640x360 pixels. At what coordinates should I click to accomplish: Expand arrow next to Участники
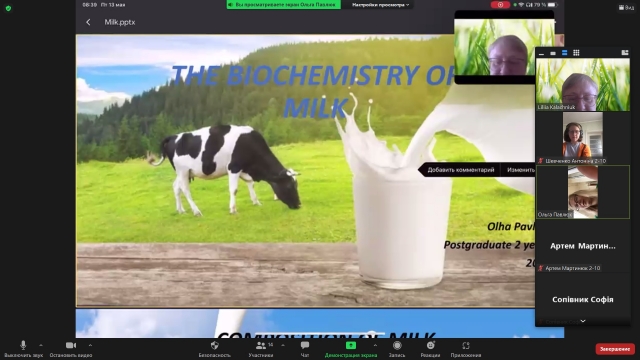click(x=283, y=345)
